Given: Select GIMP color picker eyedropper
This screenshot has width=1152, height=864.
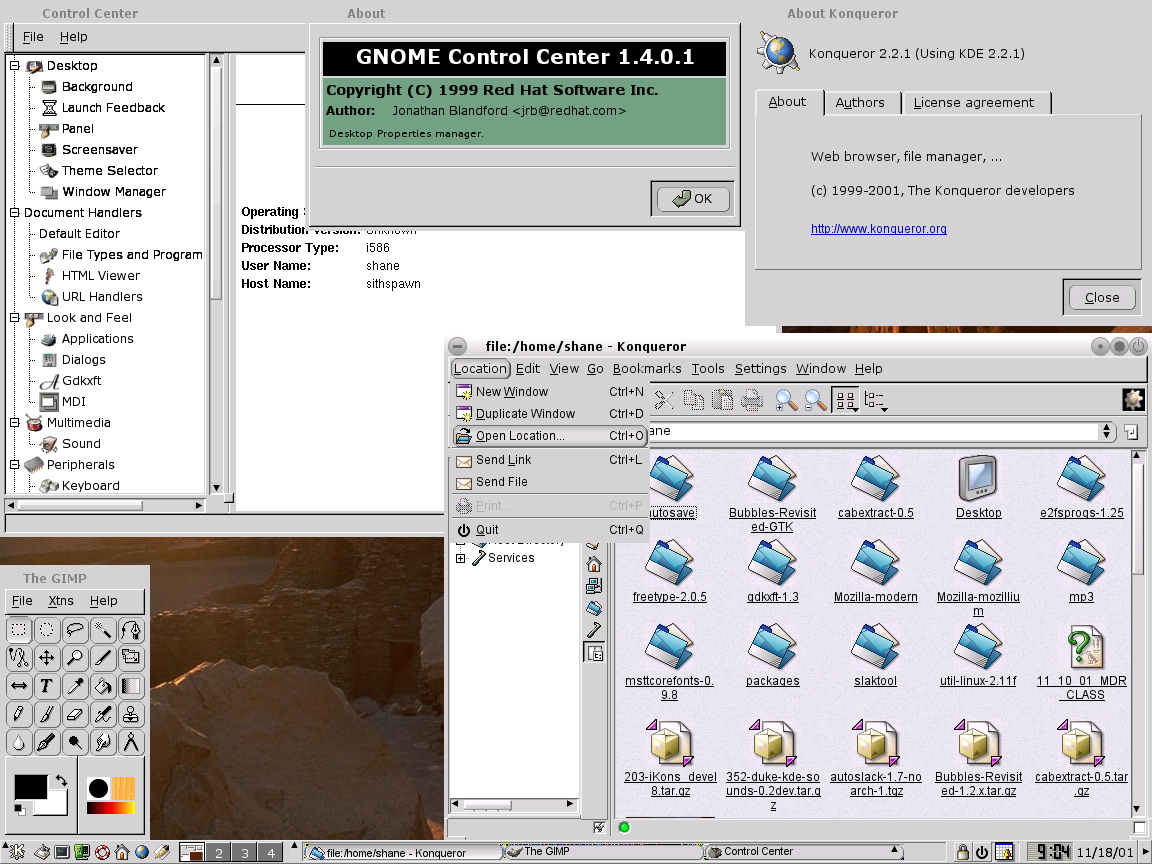Looking at the screenshot, I should (74, 686).
